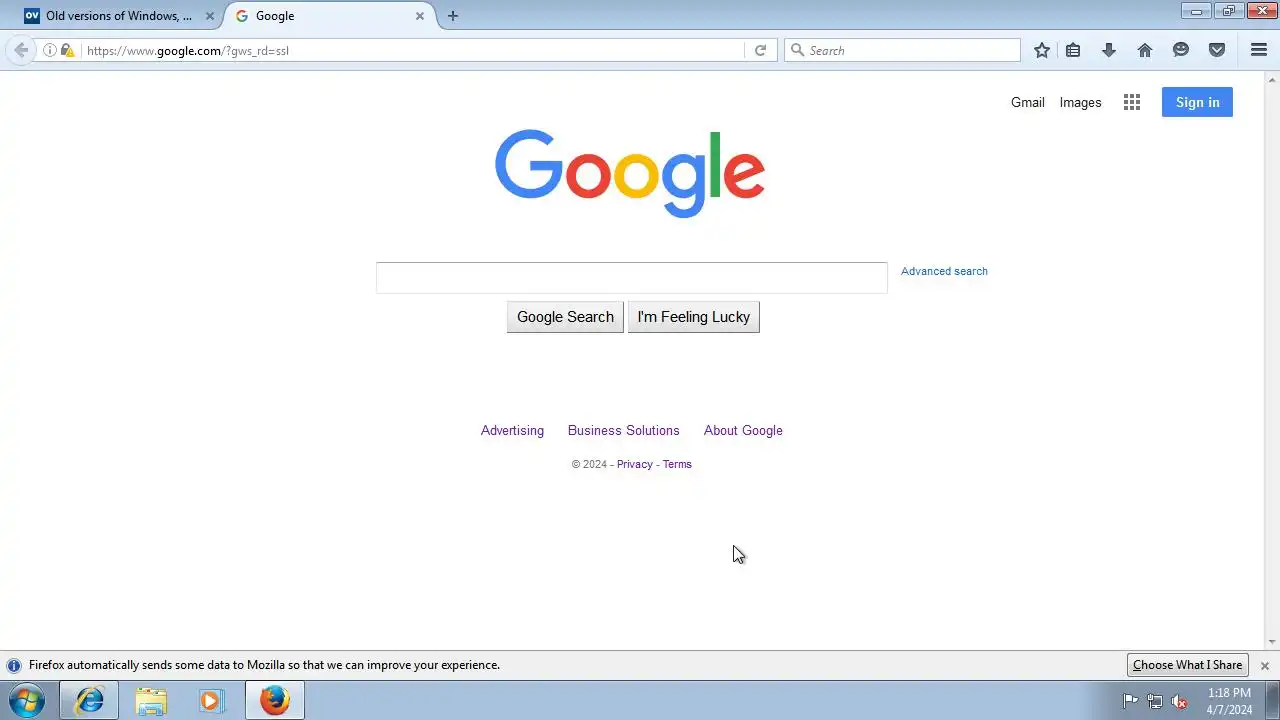
Task: Open Windows Media Player from the taskbar
Action: pos(212,701)
